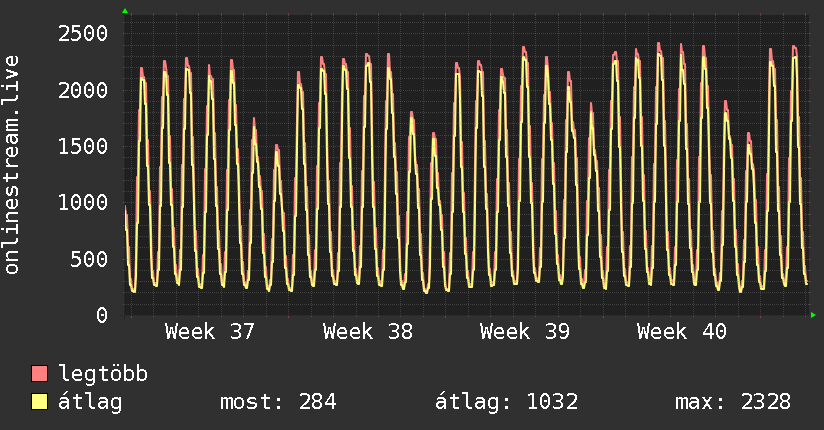Click the green arrow atop the y-axis
The height and width of the screenshot is (430, 824).
pos(125,11)
